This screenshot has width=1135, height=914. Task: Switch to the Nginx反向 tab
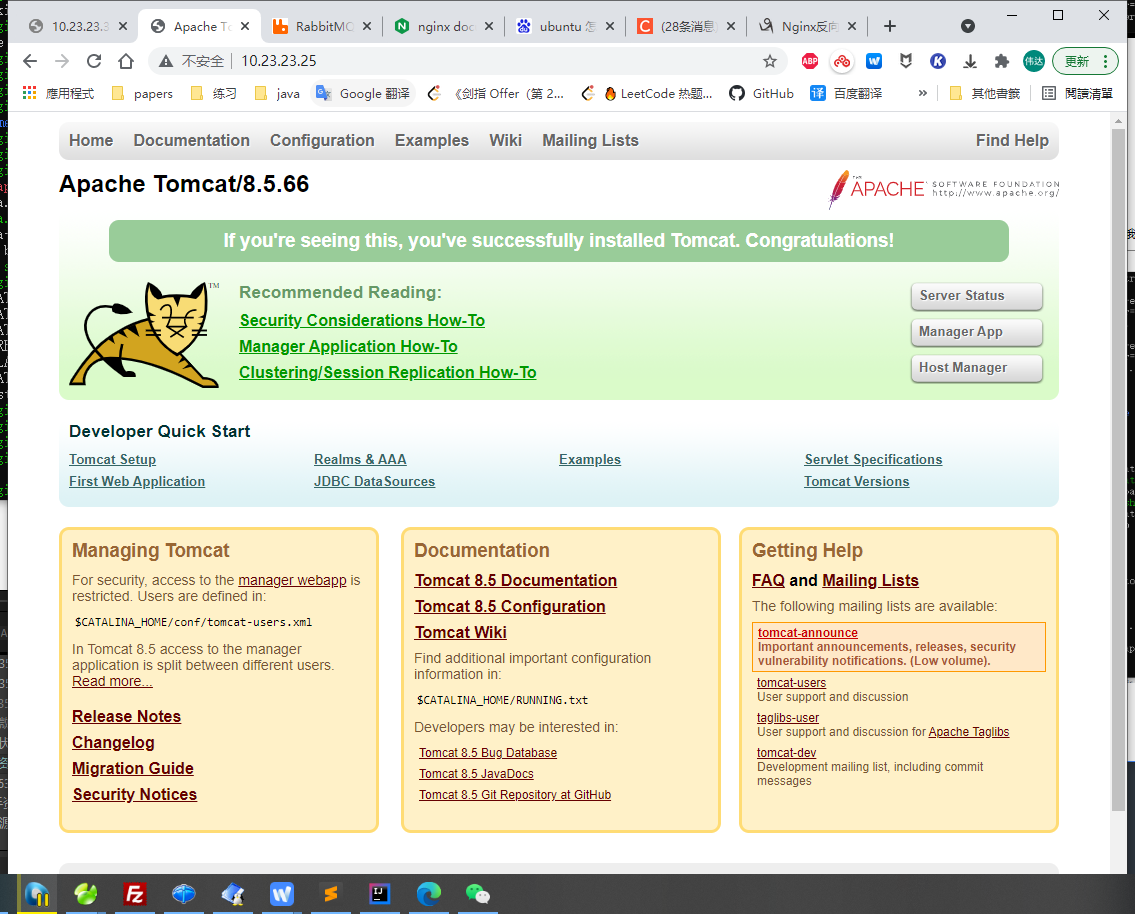[799, 27]
